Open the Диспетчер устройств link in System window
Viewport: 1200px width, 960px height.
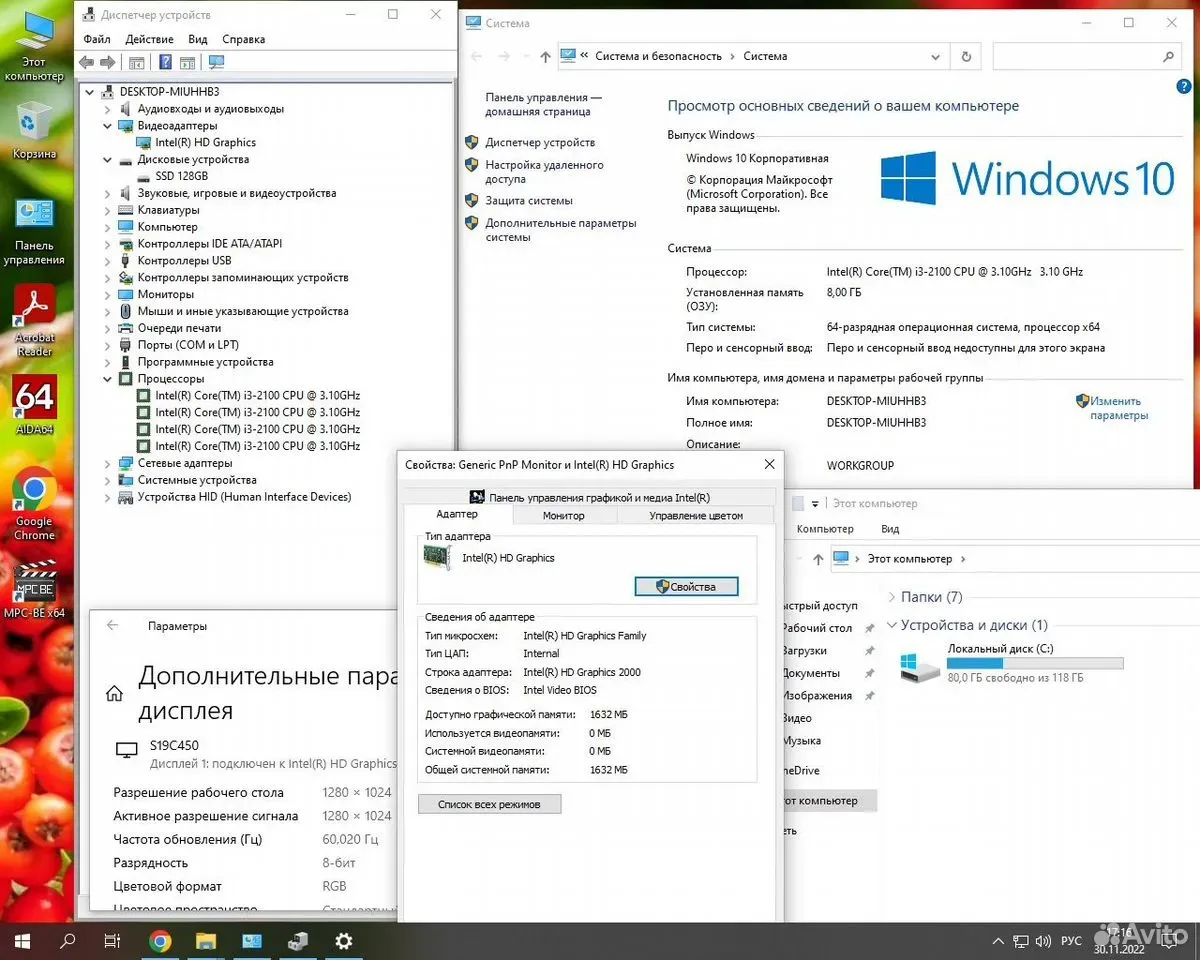(540, 142)
